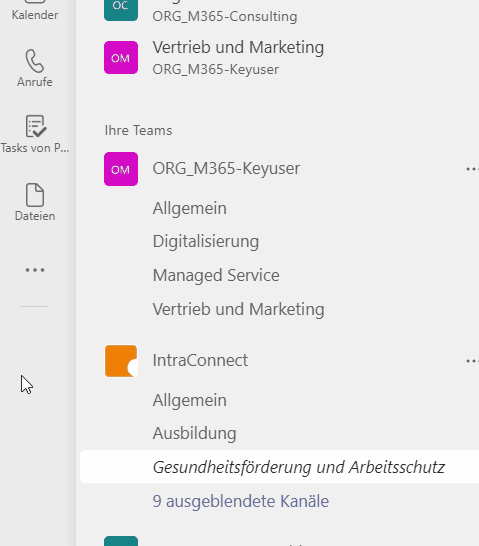Open the Dateien files icon
The height and width of the screenshot is (546, 479).
pos(35,195)
